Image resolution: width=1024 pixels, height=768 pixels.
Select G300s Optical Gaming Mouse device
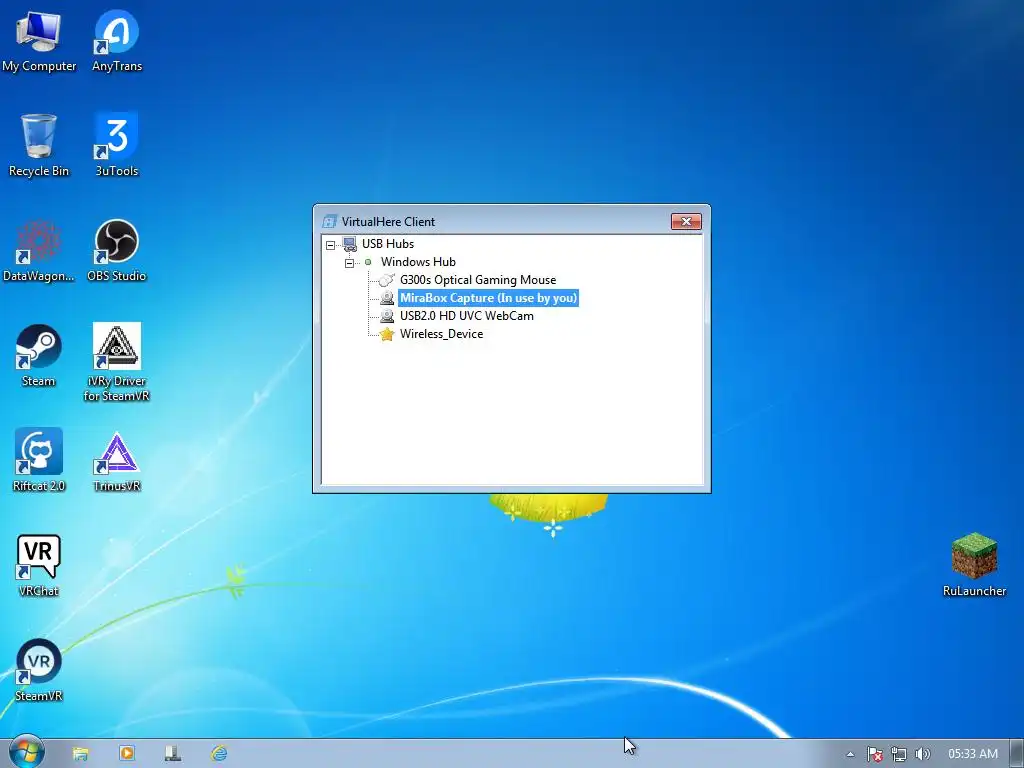click(478, 280)
